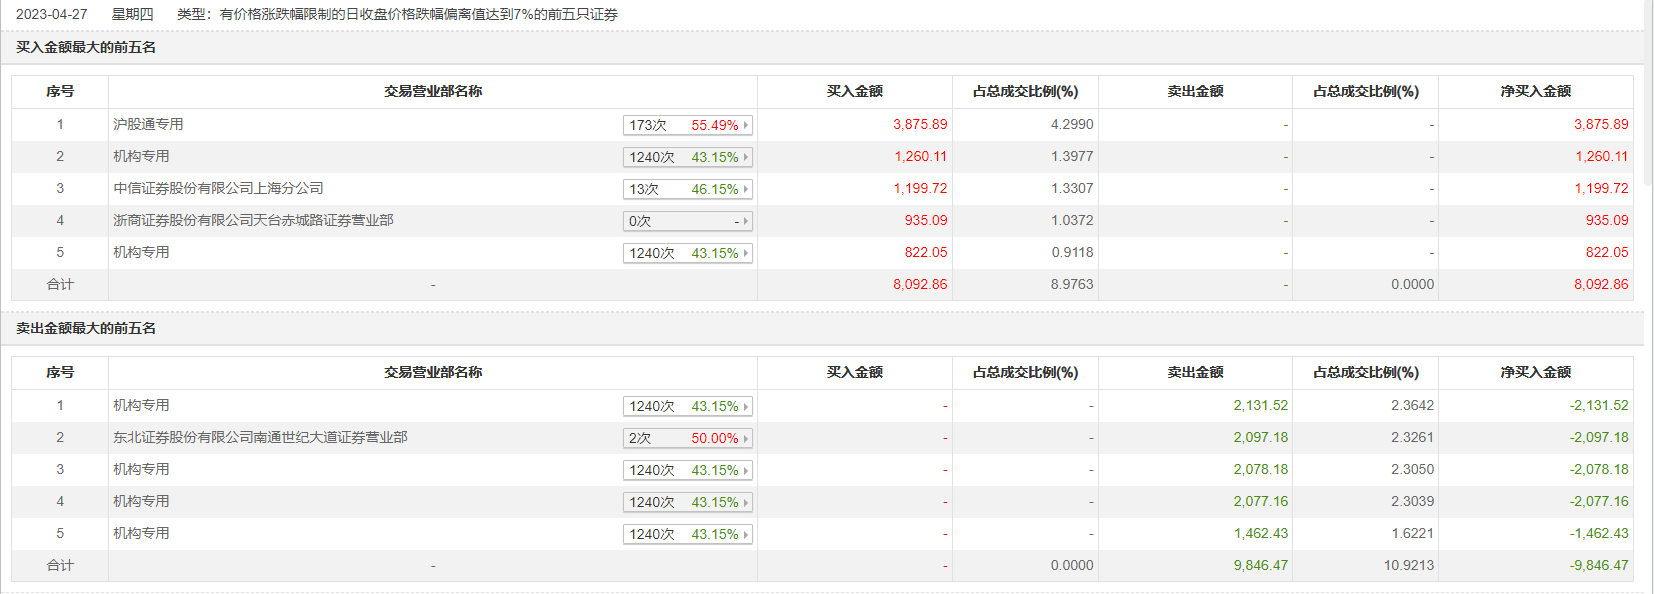Click 净买入金额 header in the bottom table

1535,372
